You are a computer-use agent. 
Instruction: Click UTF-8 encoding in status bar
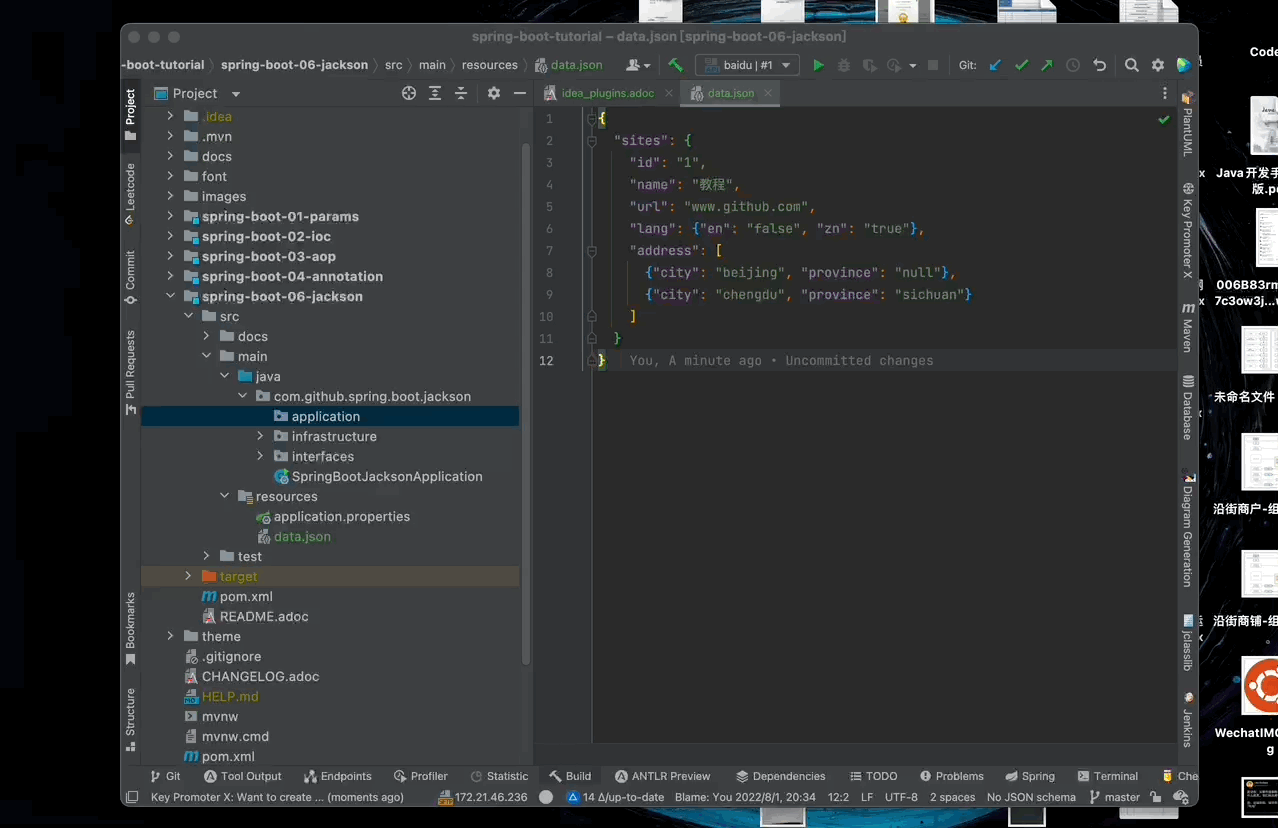click(901, 797)
